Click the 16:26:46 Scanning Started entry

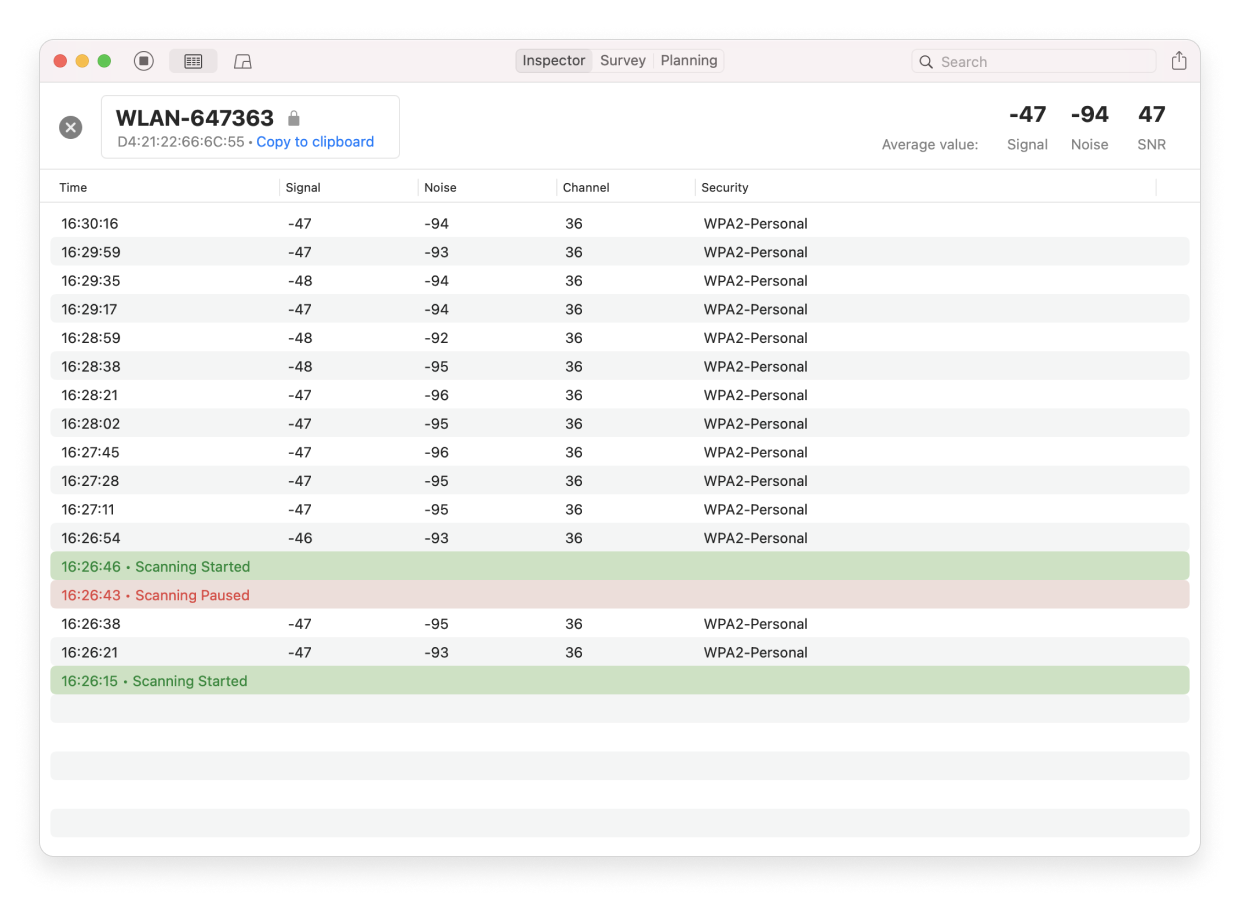click(620, 566)
